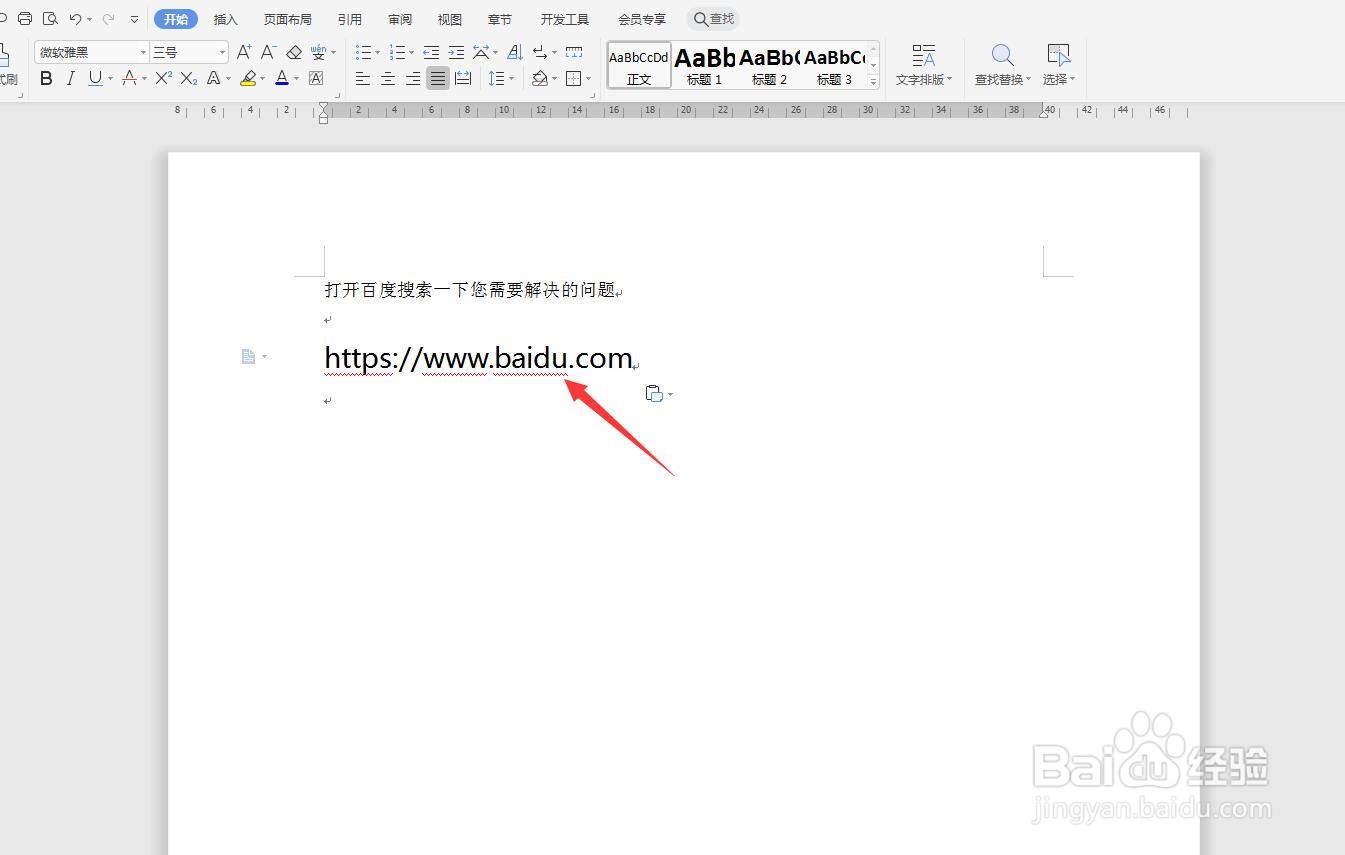
Task: Open the 文字排版 menu
Action: (924, 65)
